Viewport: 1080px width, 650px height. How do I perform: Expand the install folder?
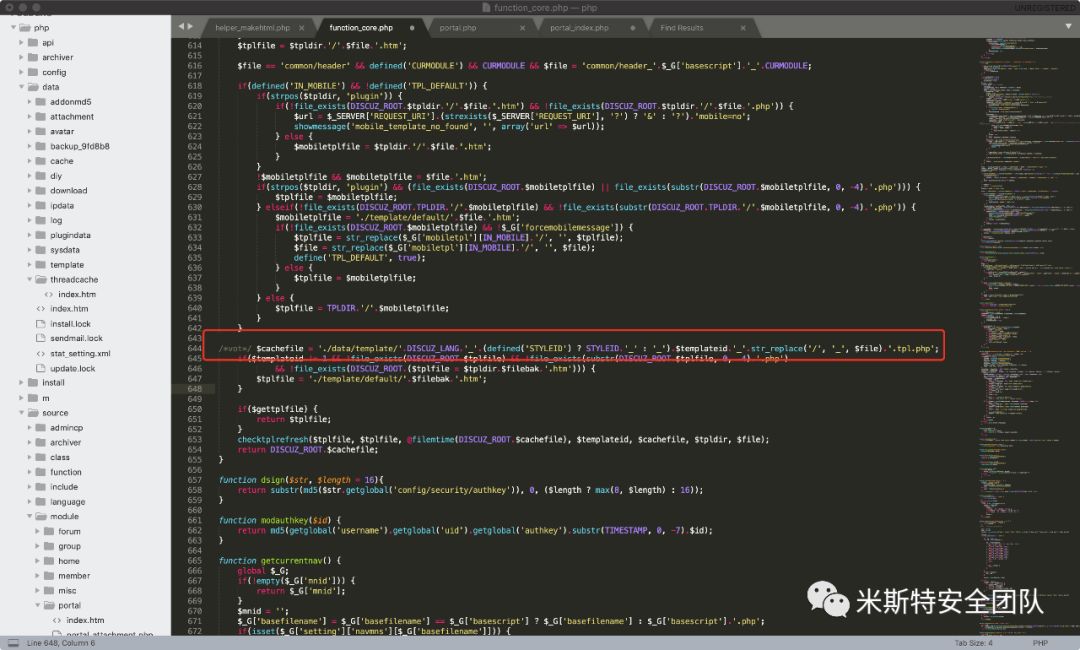pos(21,383)
